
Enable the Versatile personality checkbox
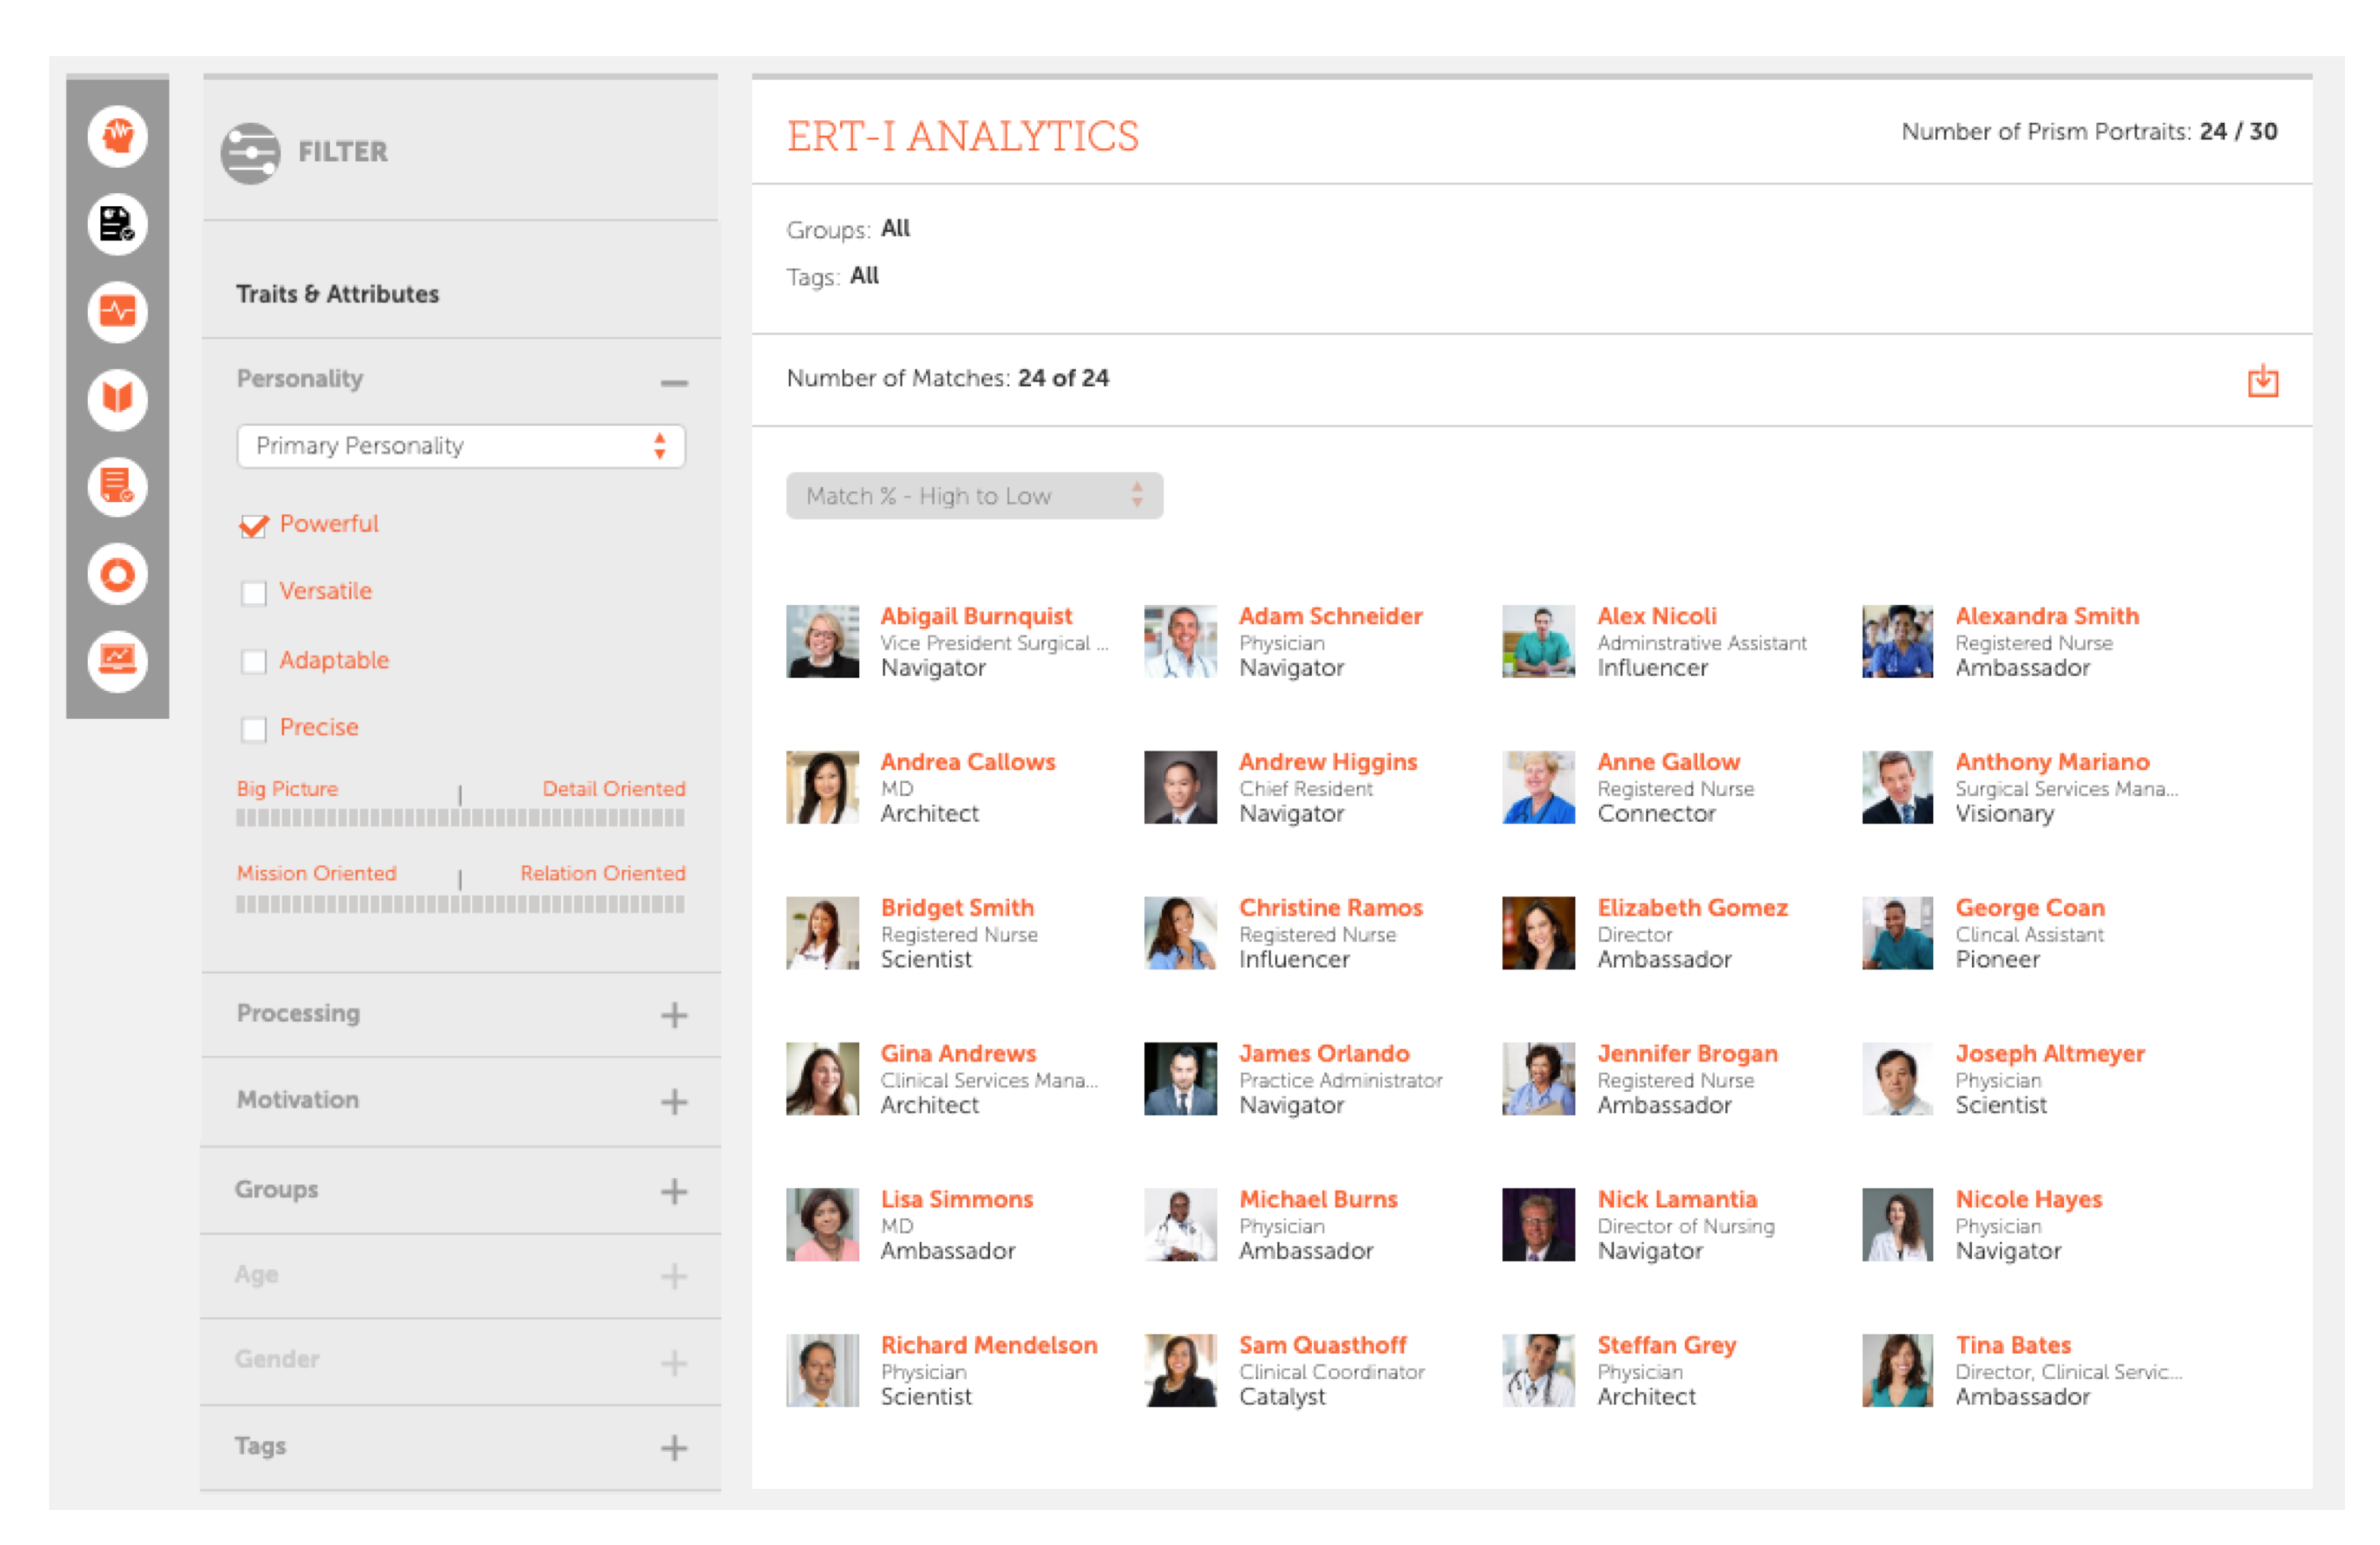pyautogui.click(x=255, y=592)
